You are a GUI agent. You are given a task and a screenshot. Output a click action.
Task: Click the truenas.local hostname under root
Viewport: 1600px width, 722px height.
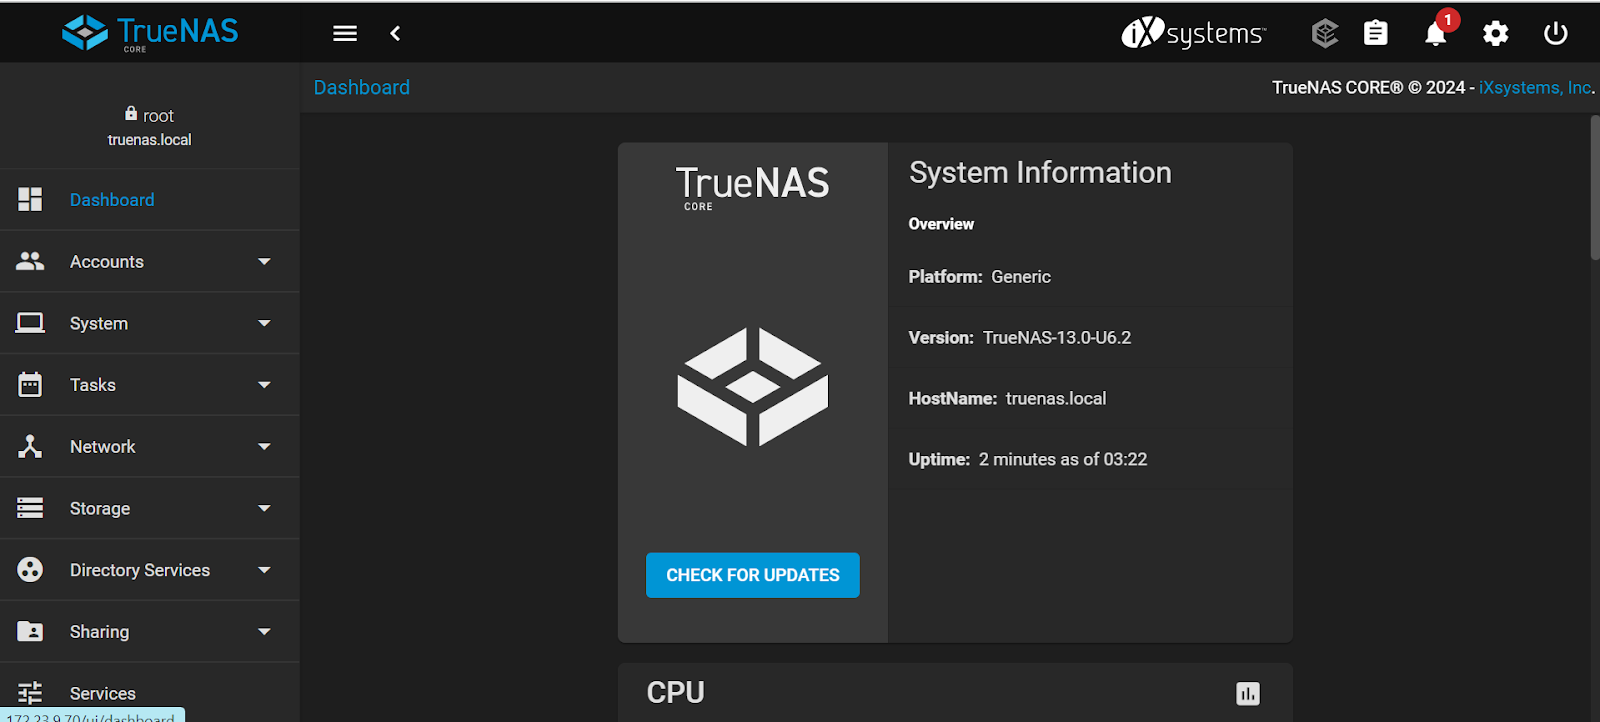150,140
